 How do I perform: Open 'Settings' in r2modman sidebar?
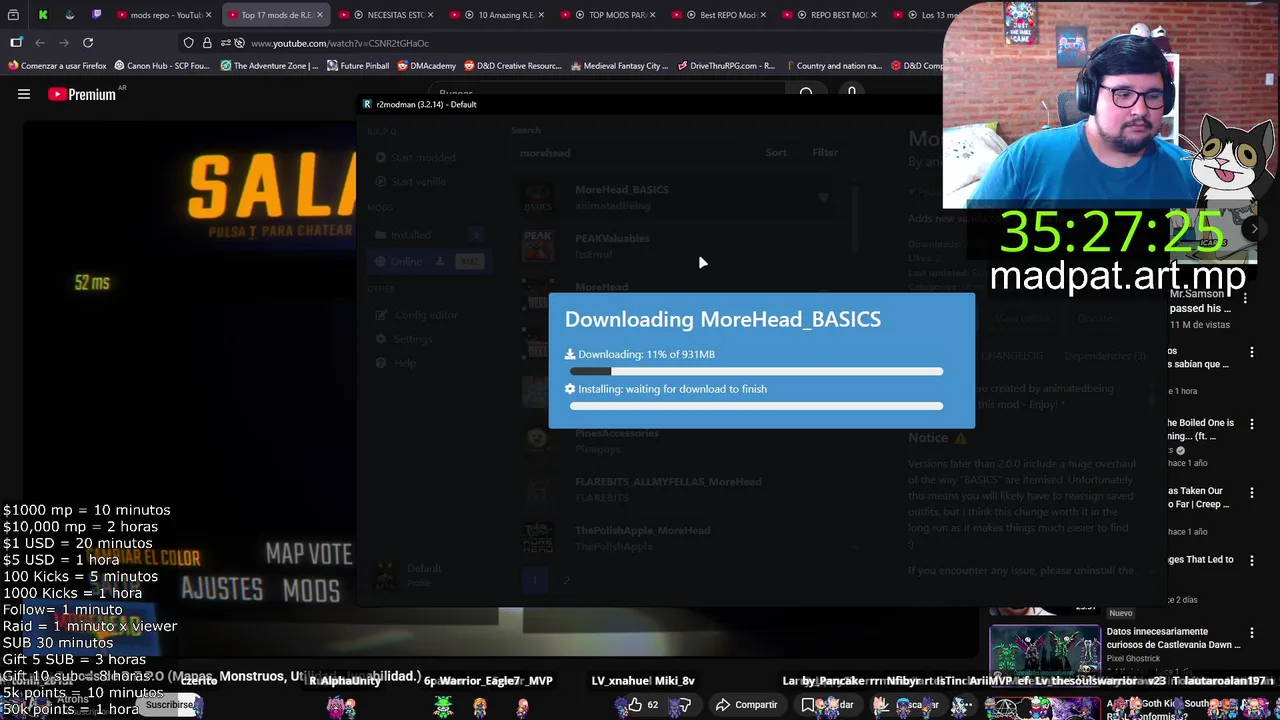click(405, 339)
